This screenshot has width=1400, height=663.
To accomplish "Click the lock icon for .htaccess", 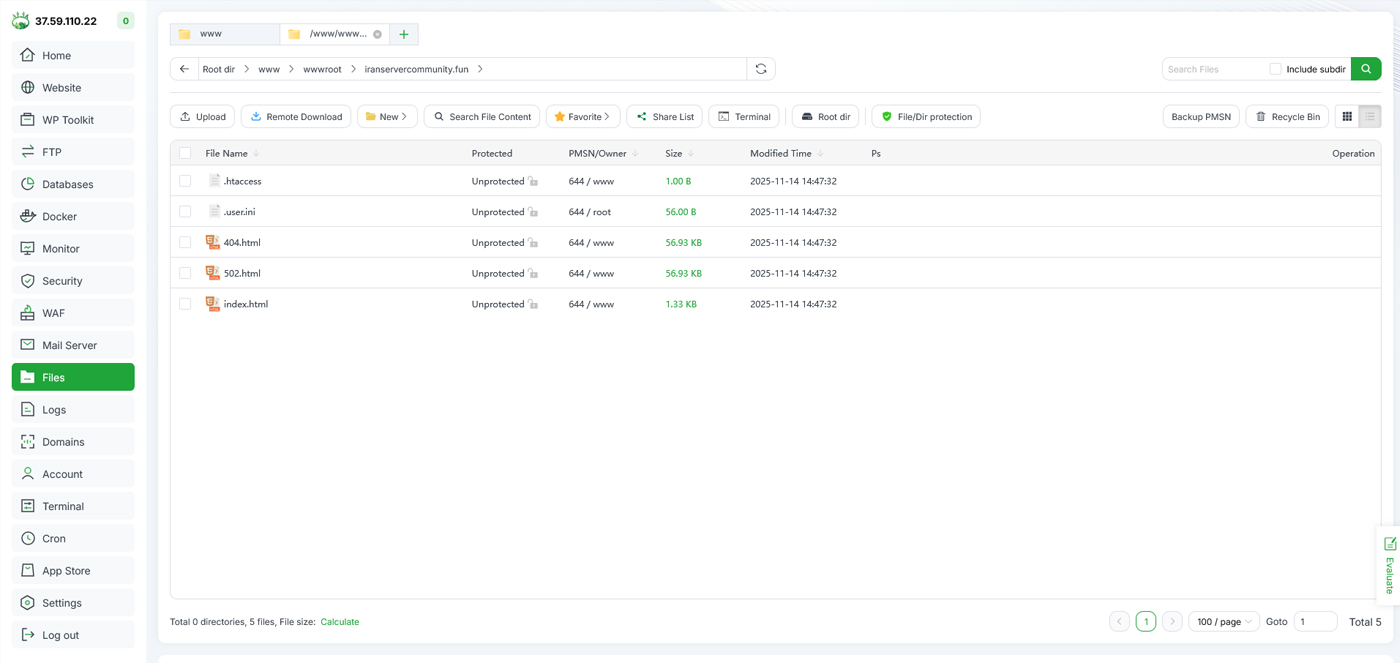I will [x=533, y=182].
